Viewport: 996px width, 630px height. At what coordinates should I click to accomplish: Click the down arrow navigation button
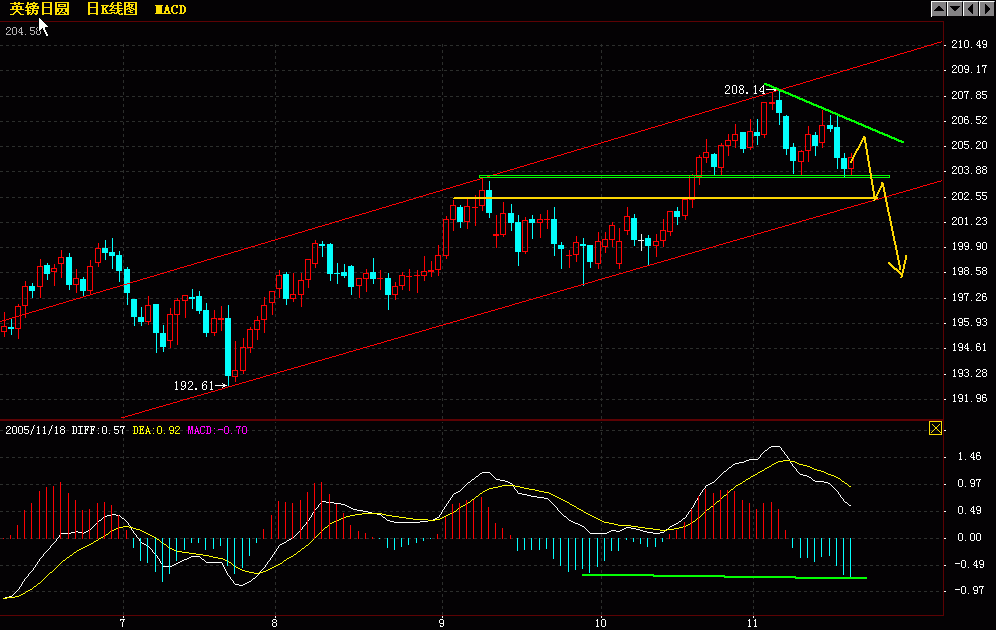tap(955, 9)
